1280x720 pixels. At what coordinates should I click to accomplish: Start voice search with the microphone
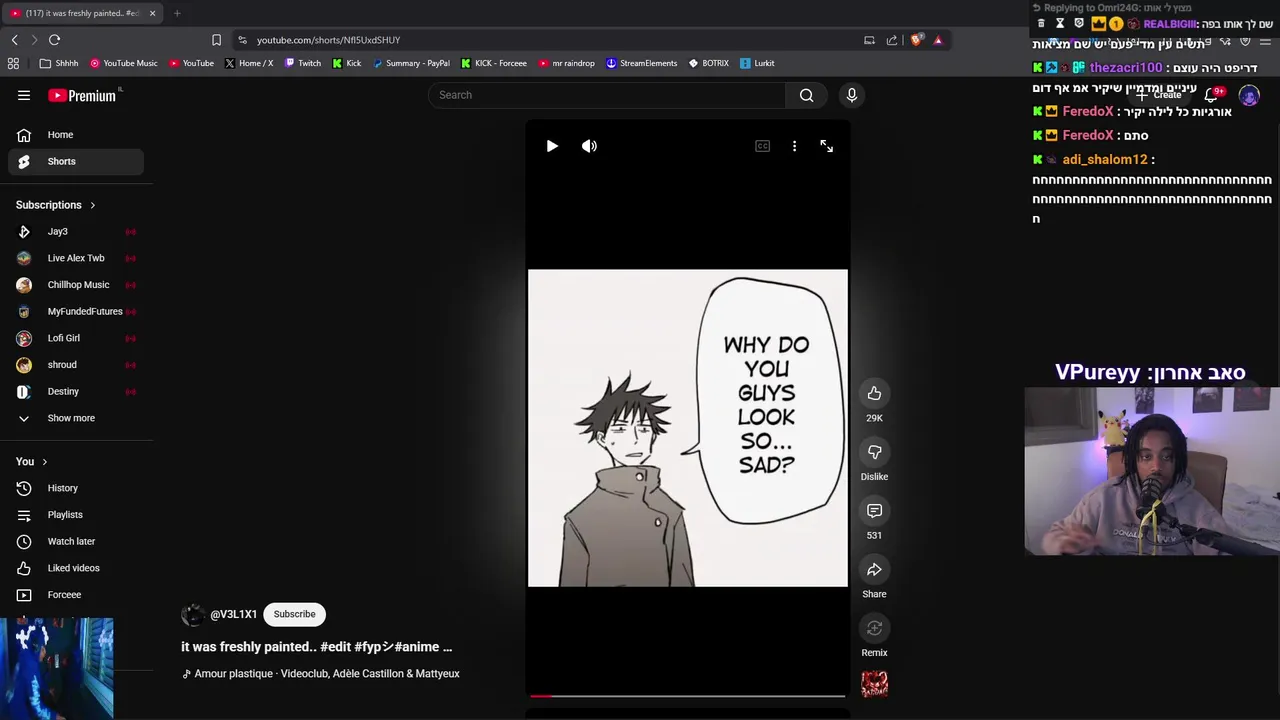852,95
